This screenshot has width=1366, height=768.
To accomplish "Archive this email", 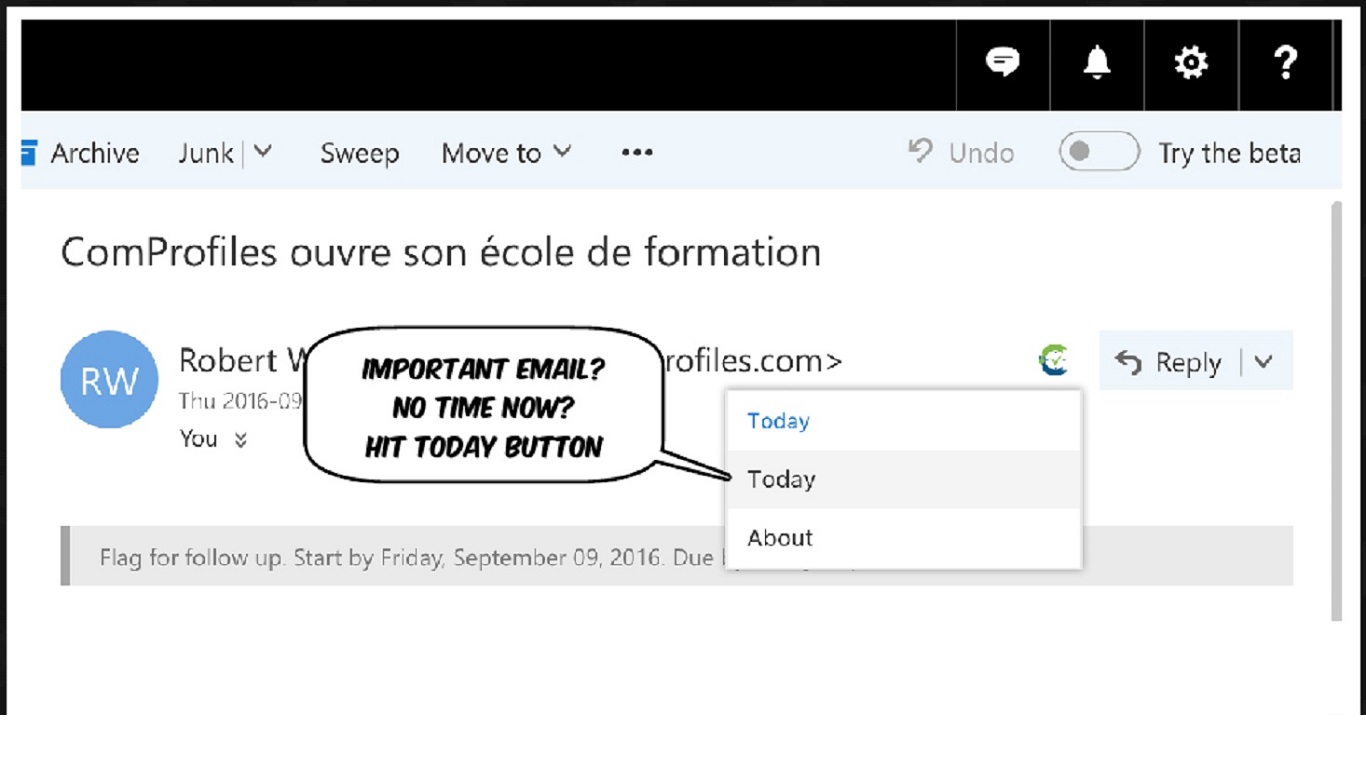I will (81, 153).
